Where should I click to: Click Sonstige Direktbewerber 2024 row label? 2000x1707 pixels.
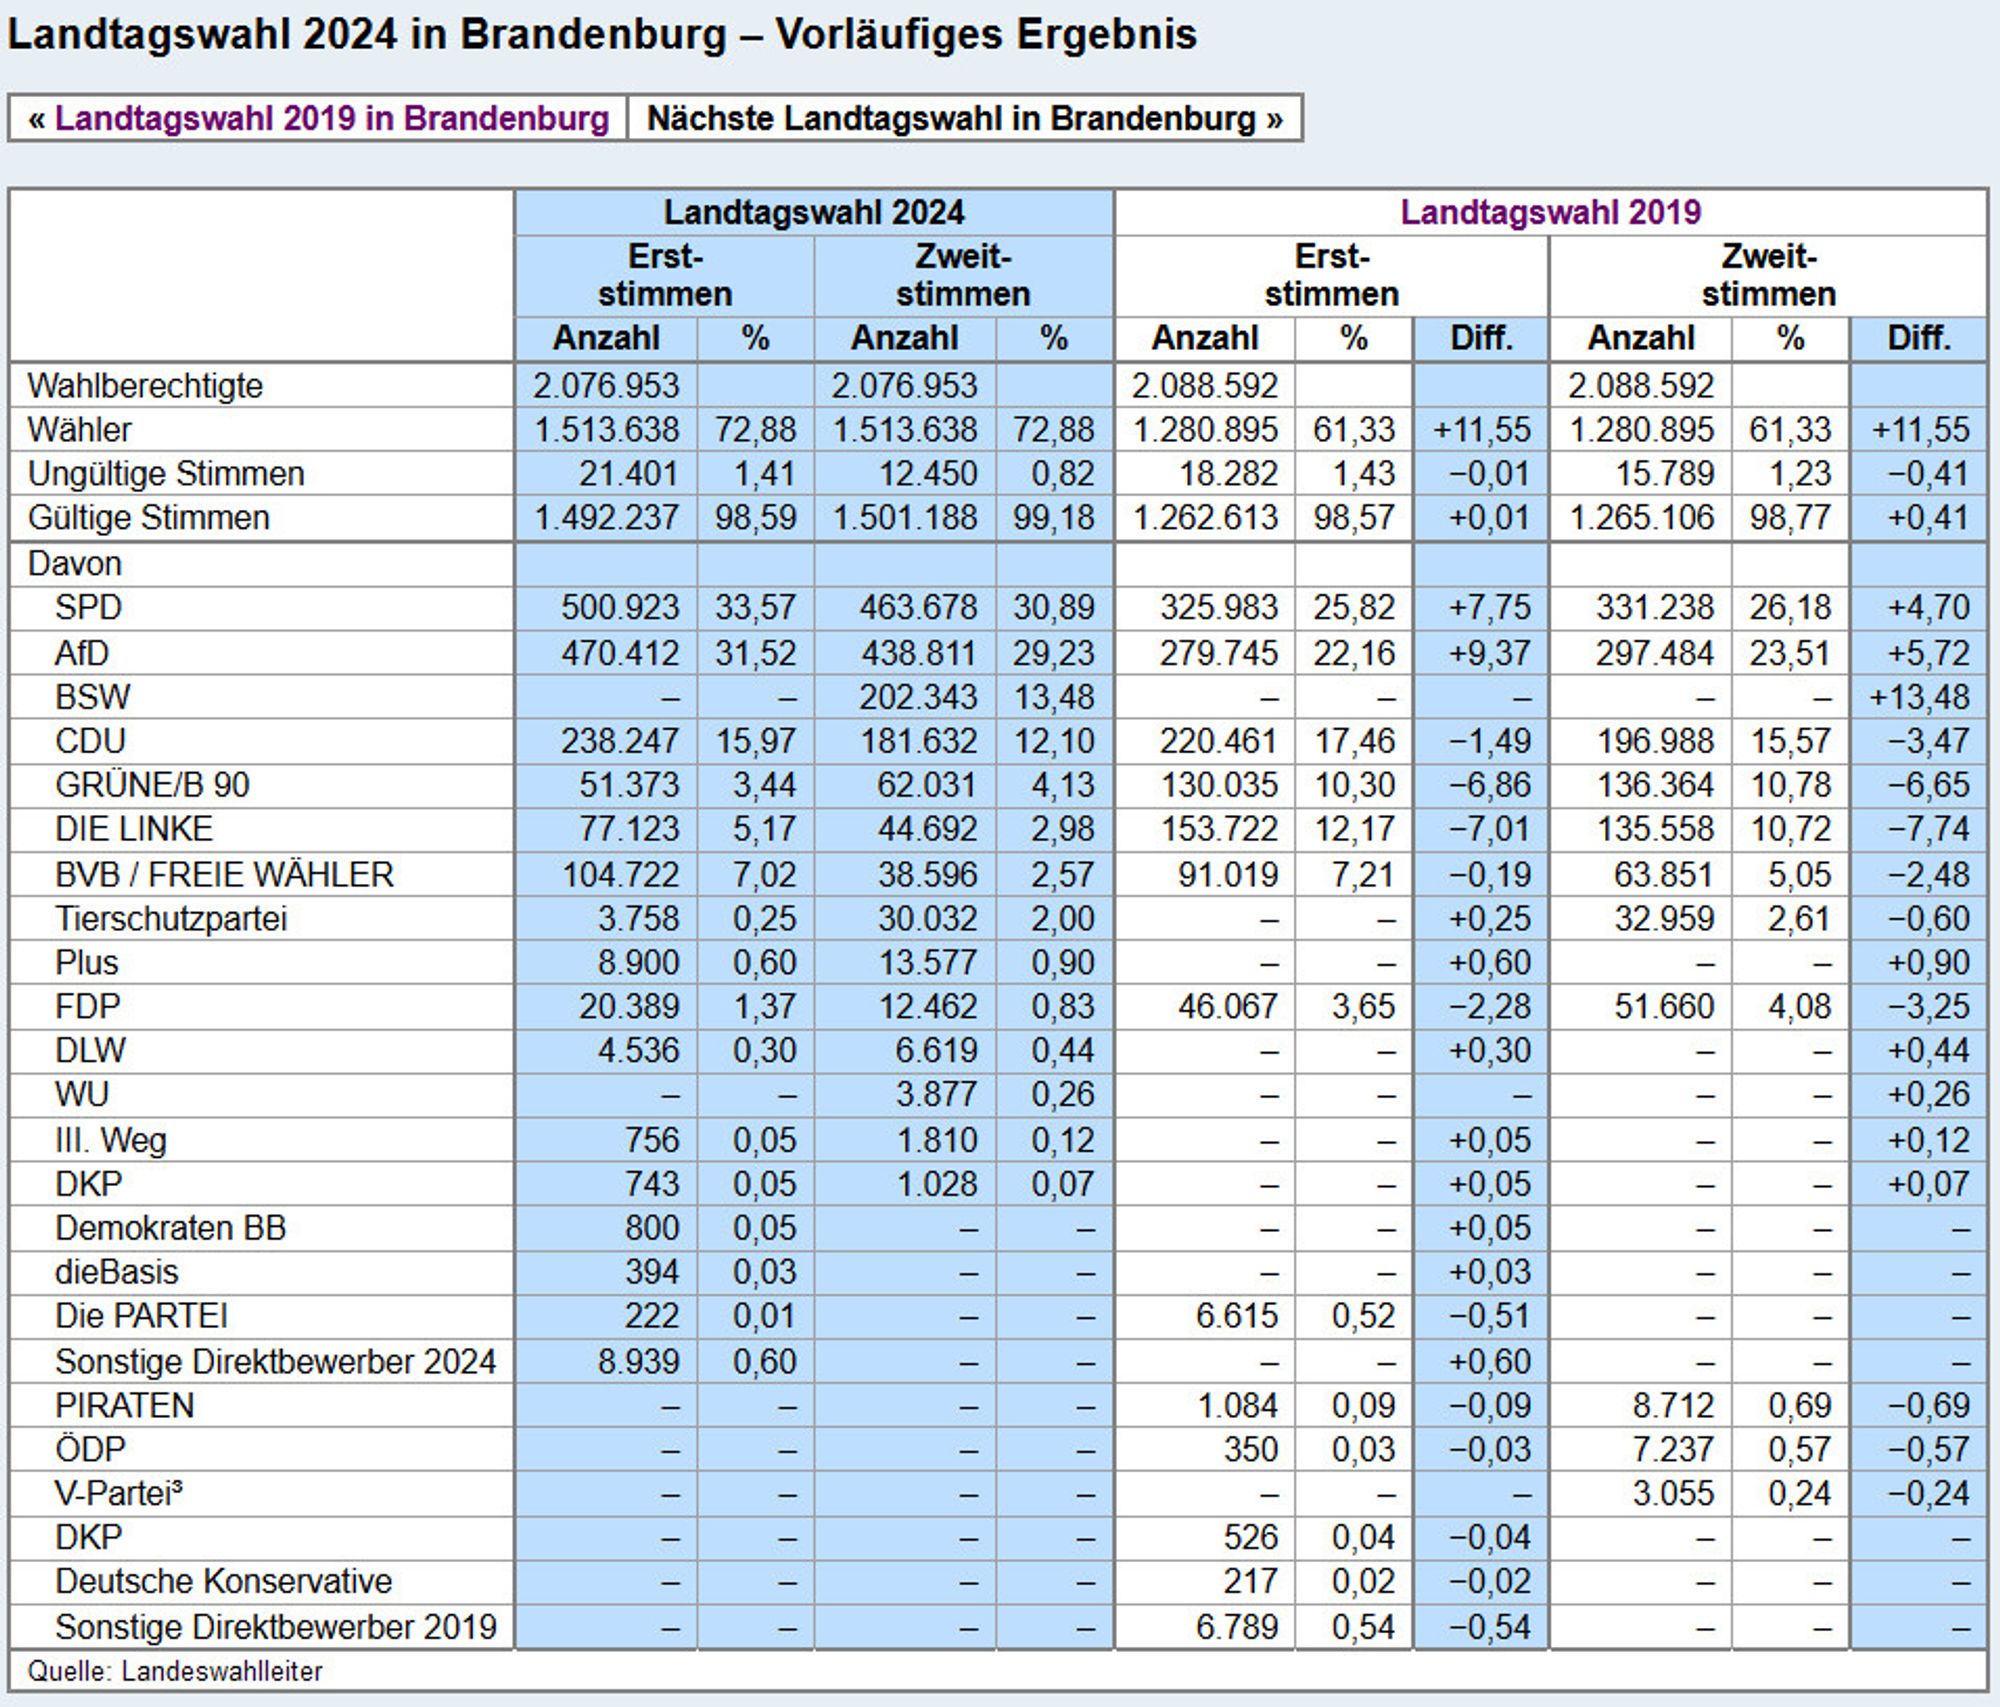pos(276,1361)
